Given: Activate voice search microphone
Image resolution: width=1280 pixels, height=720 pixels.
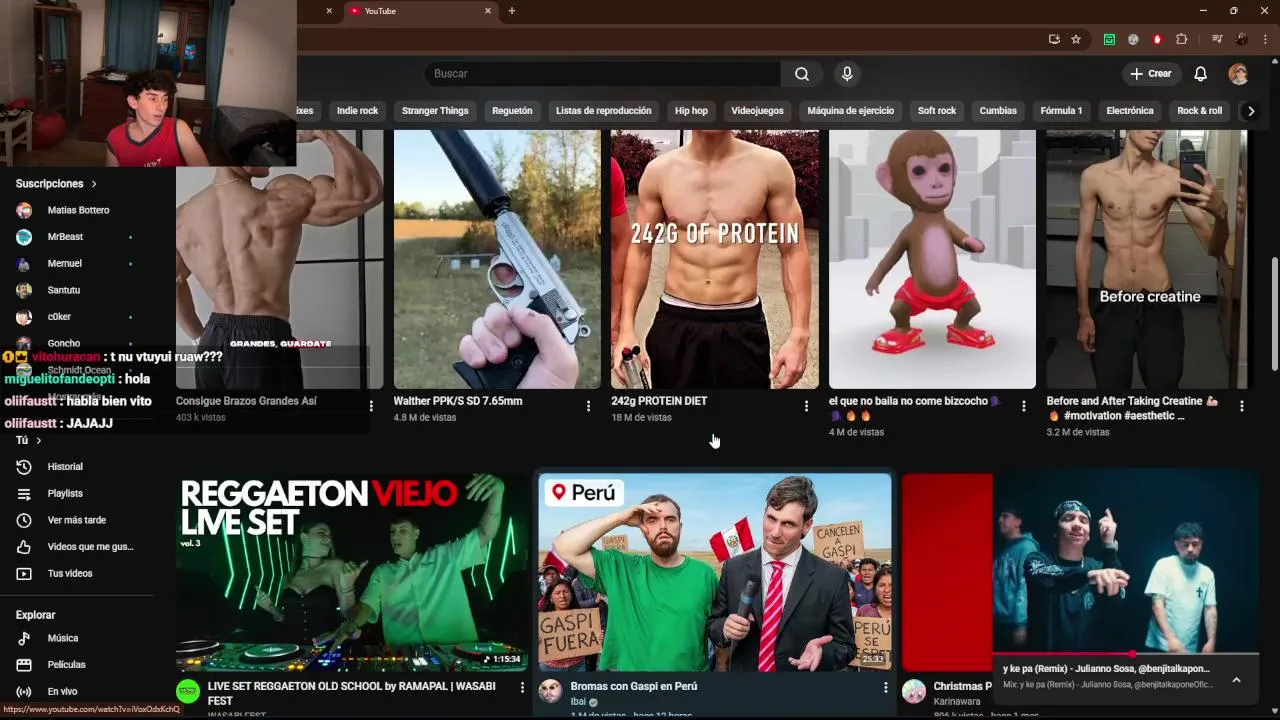Looking at the screenshot, I should [x=847, y=74].
